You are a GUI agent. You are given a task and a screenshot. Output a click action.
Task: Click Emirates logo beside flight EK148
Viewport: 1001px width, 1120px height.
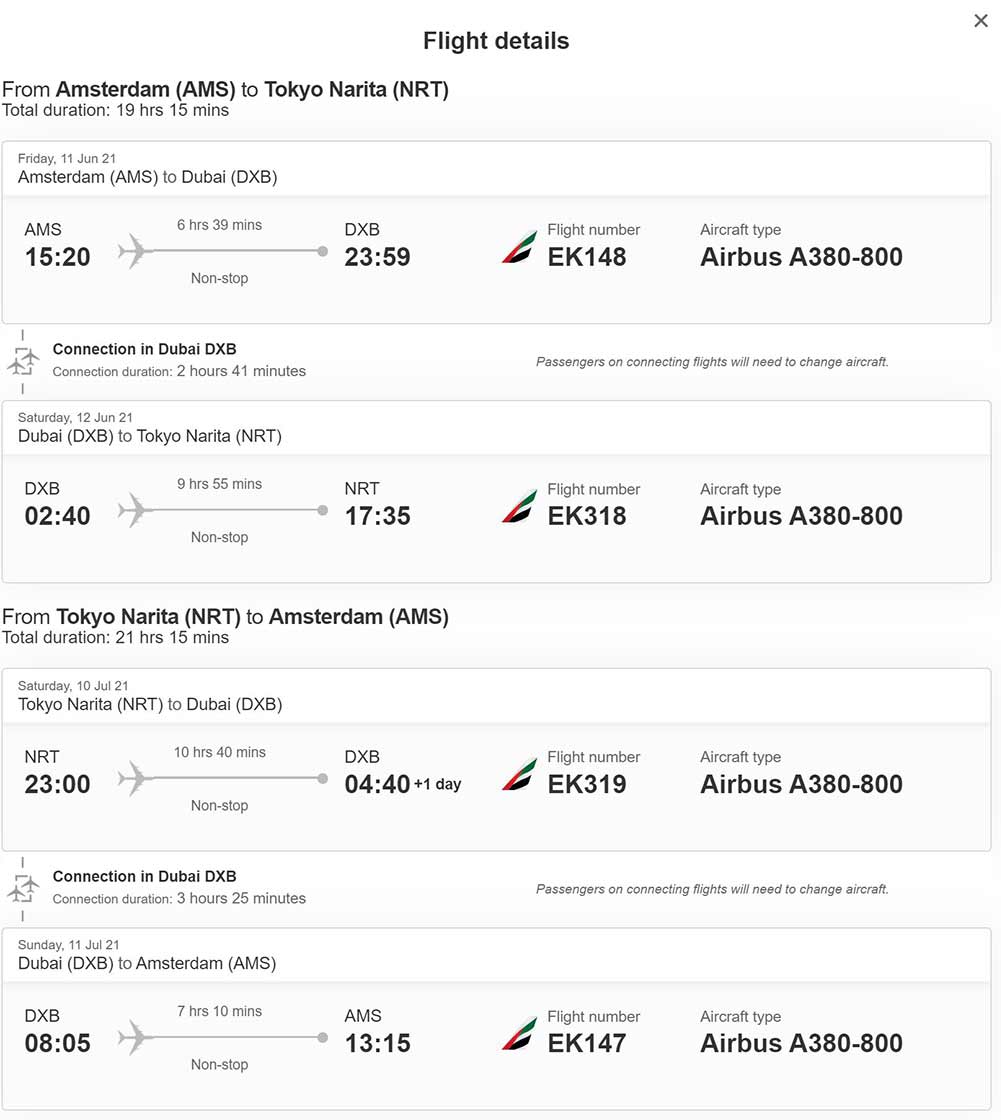519,247
